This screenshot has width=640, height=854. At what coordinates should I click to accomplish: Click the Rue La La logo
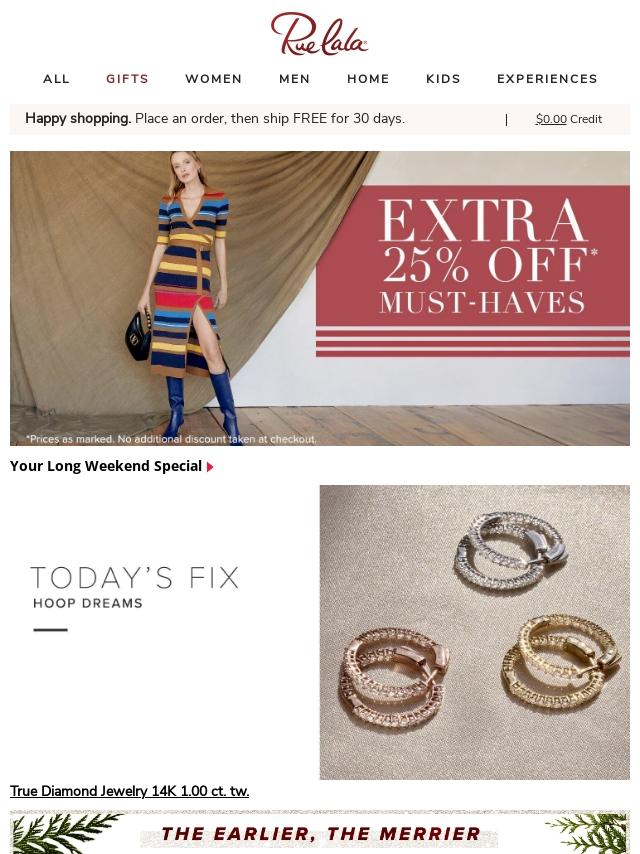coord(320,34)
